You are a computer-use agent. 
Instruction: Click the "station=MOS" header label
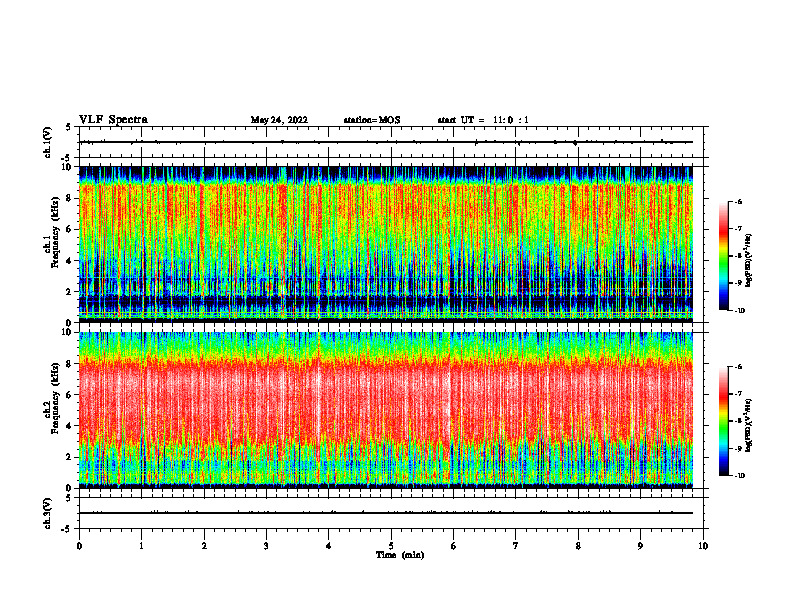coord(372,120)
